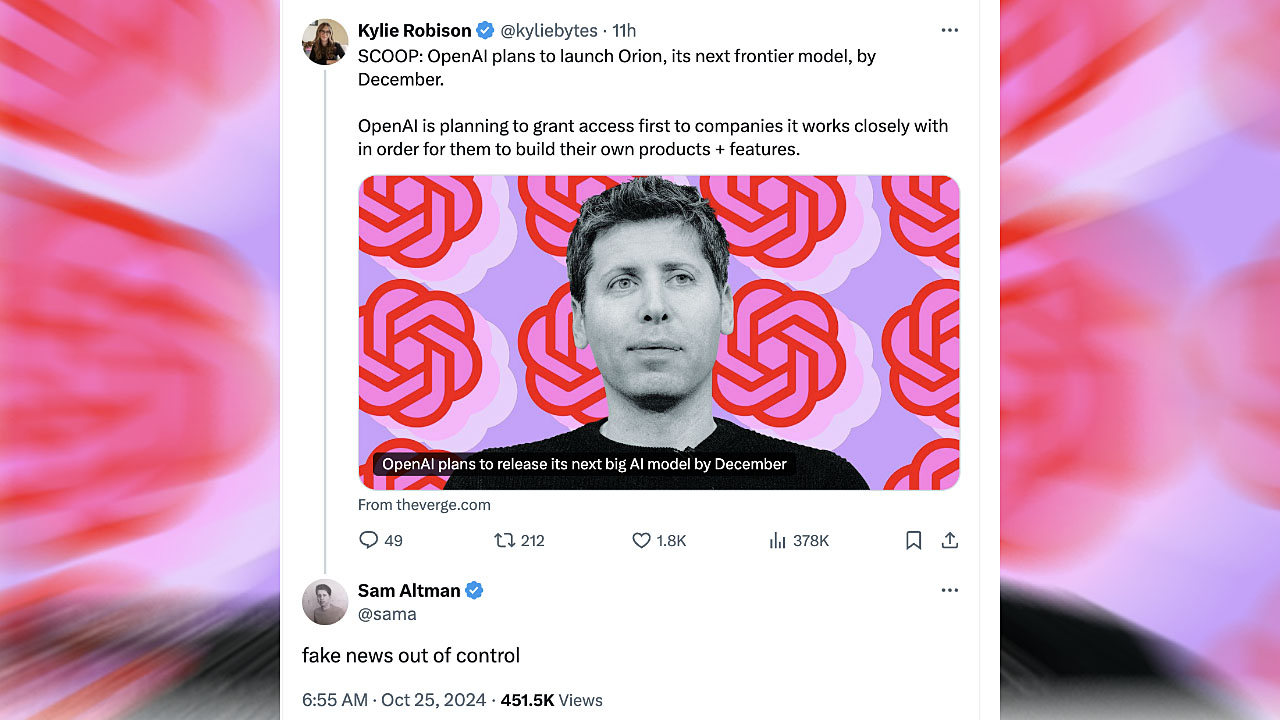
Task: Click the repost icon showing 212
Action: pos(505,540)
